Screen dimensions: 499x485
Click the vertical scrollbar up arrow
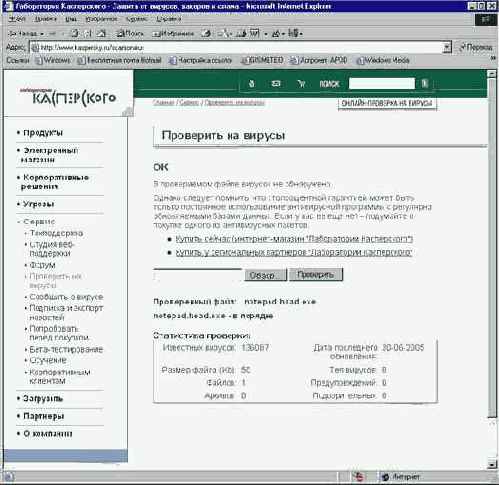[x=492, y=74]
